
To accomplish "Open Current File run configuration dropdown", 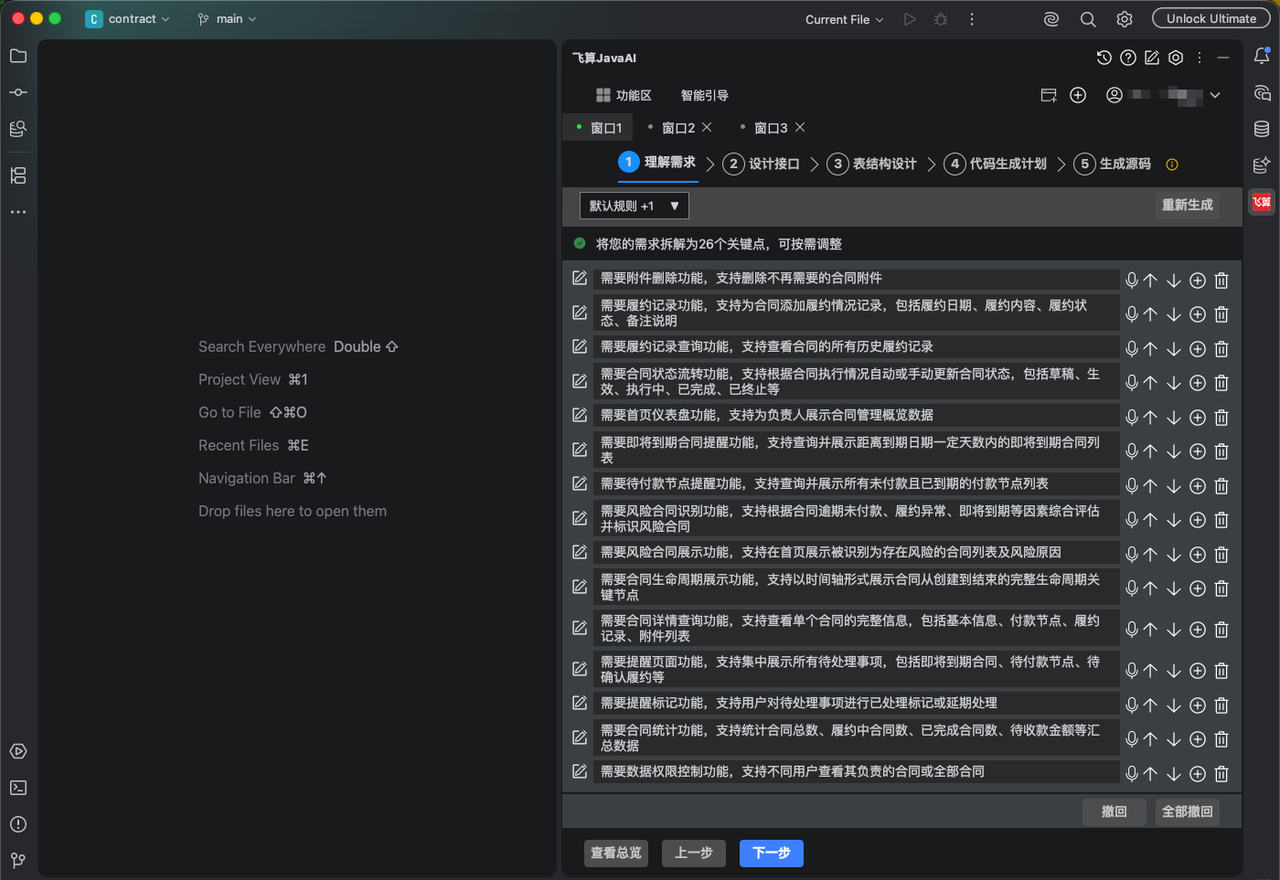I will tap(845, 19).
